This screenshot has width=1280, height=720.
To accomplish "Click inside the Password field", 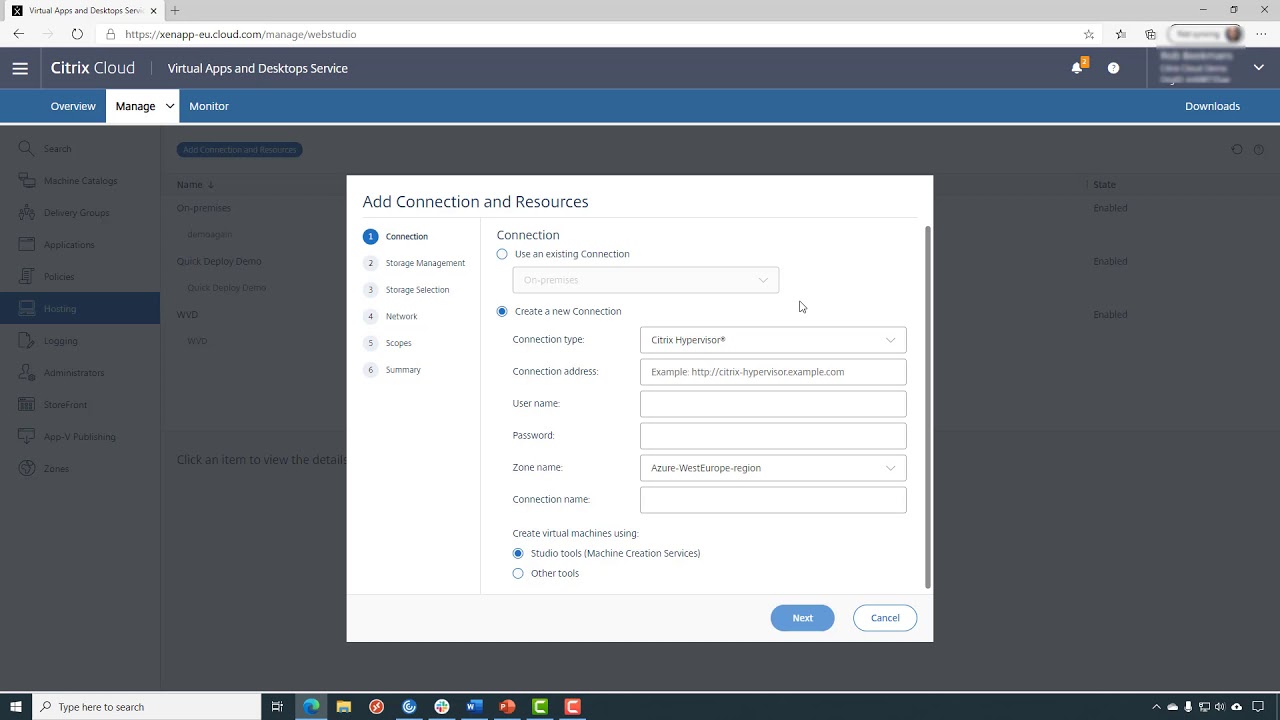I will pos(773,436).
